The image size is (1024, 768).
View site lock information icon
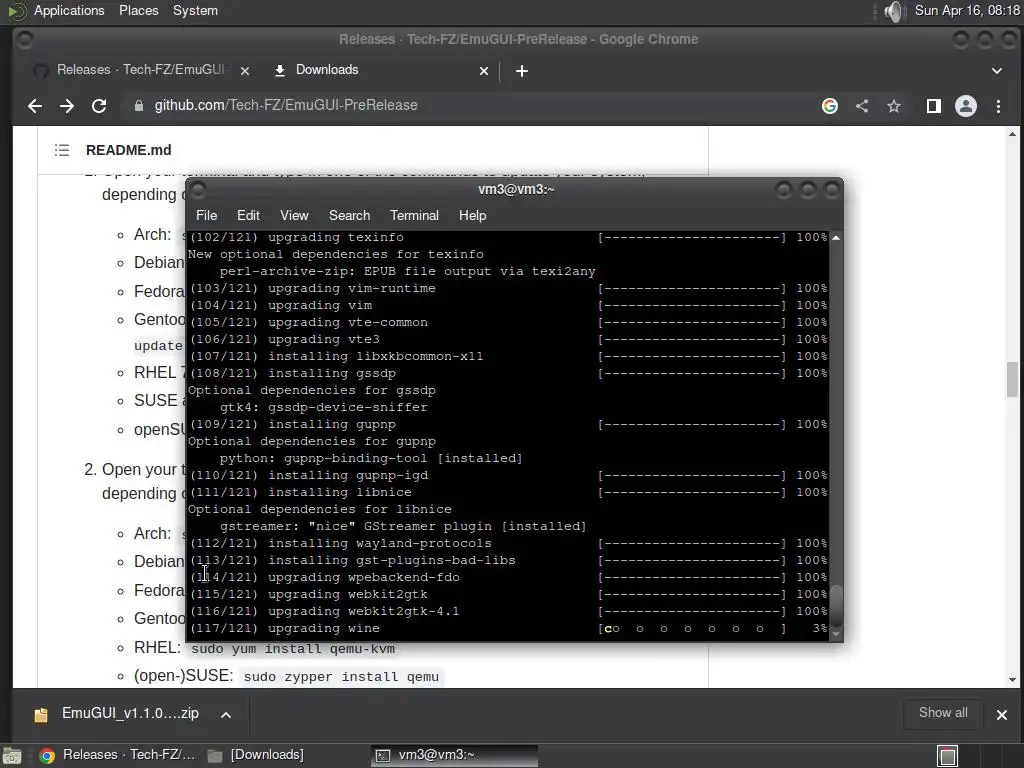[x=138, y=106]
